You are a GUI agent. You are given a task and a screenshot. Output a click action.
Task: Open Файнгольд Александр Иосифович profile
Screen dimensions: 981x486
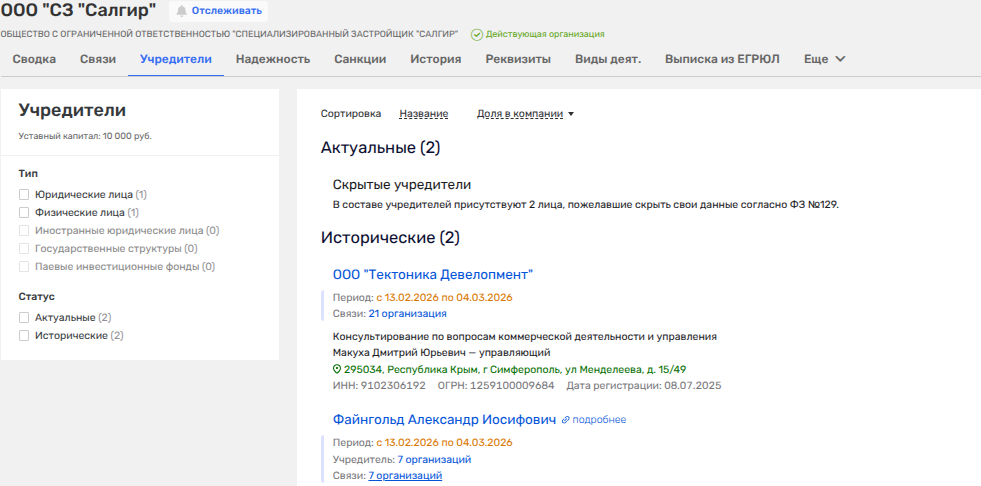pos(443,420)
